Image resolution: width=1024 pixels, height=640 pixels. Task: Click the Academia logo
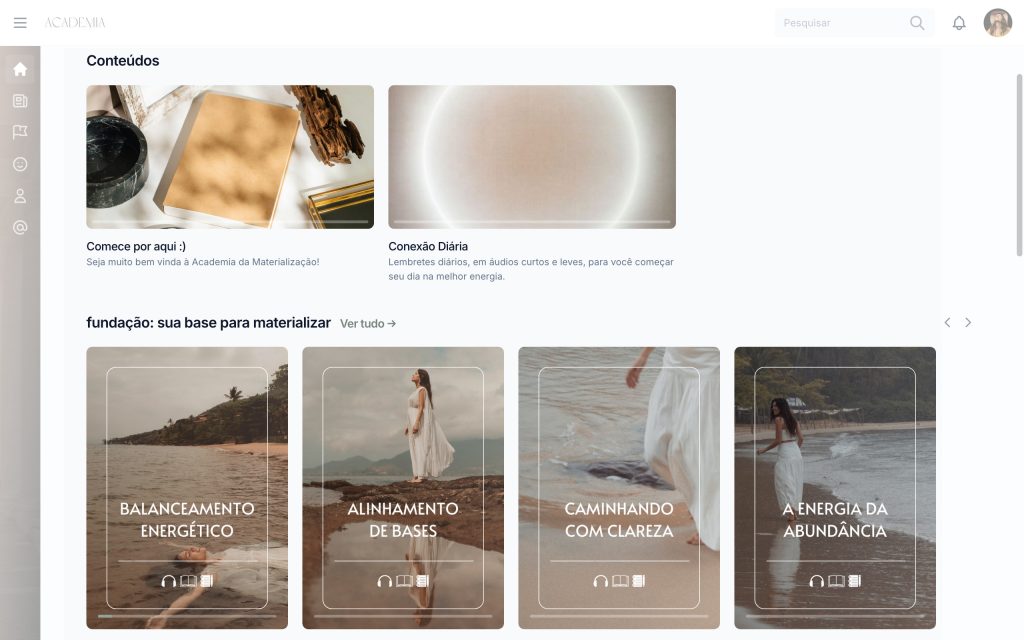75,23
